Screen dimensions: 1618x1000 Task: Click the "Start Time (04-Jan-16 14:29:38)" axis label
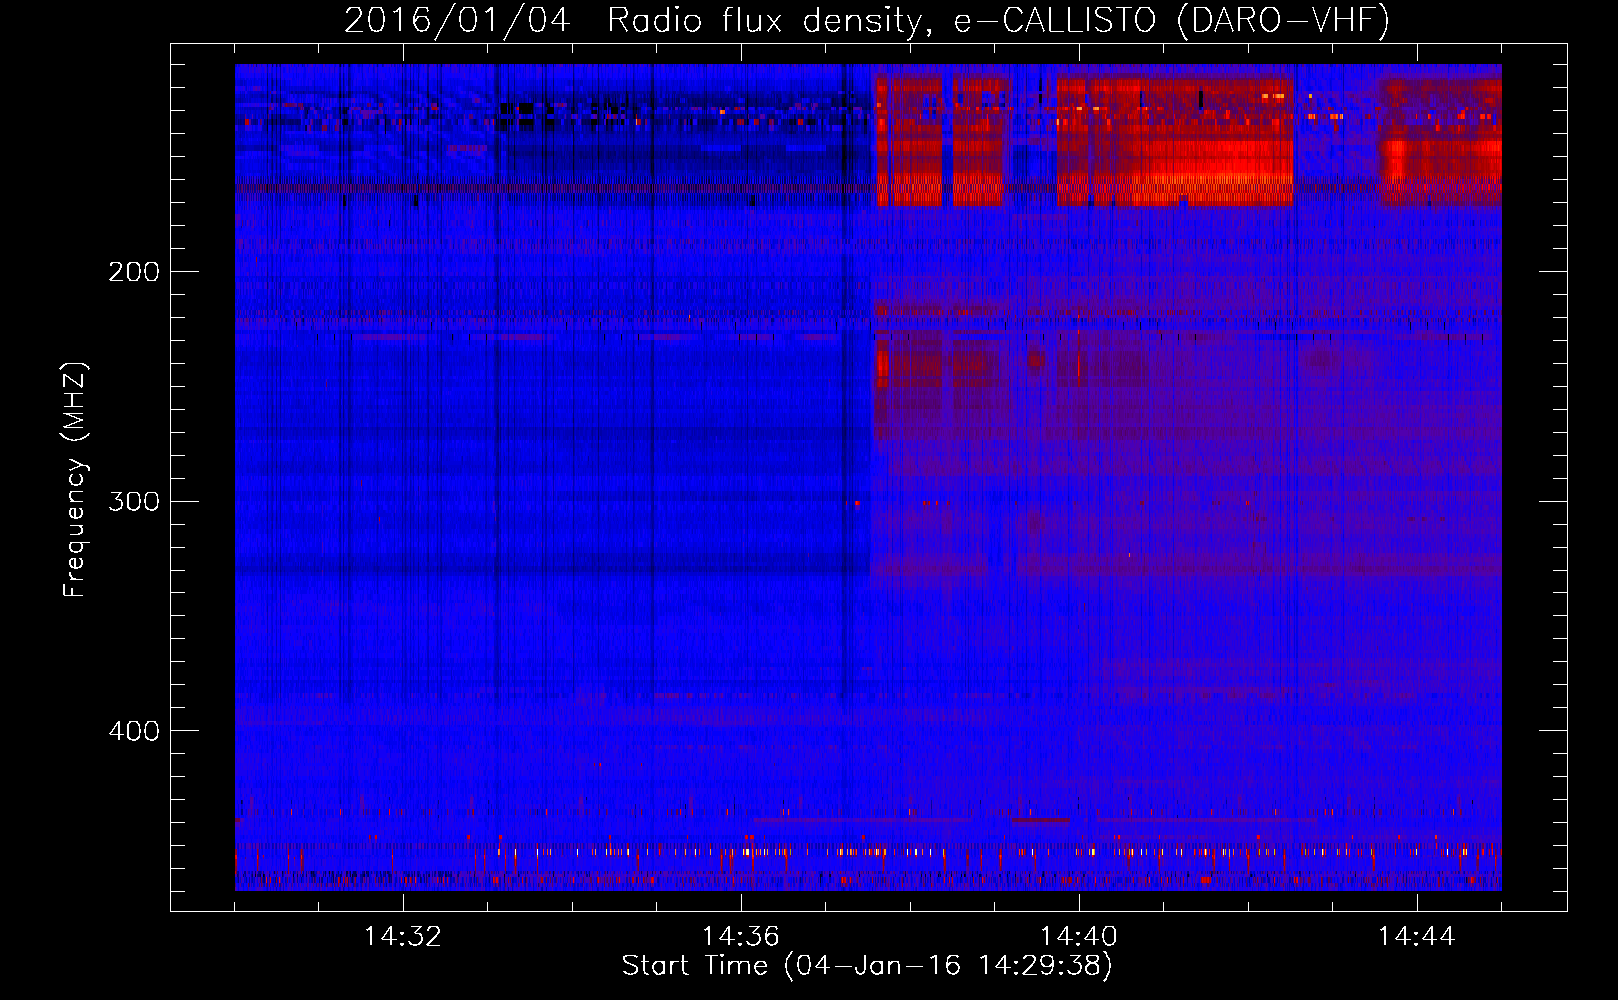pos(867,966)
